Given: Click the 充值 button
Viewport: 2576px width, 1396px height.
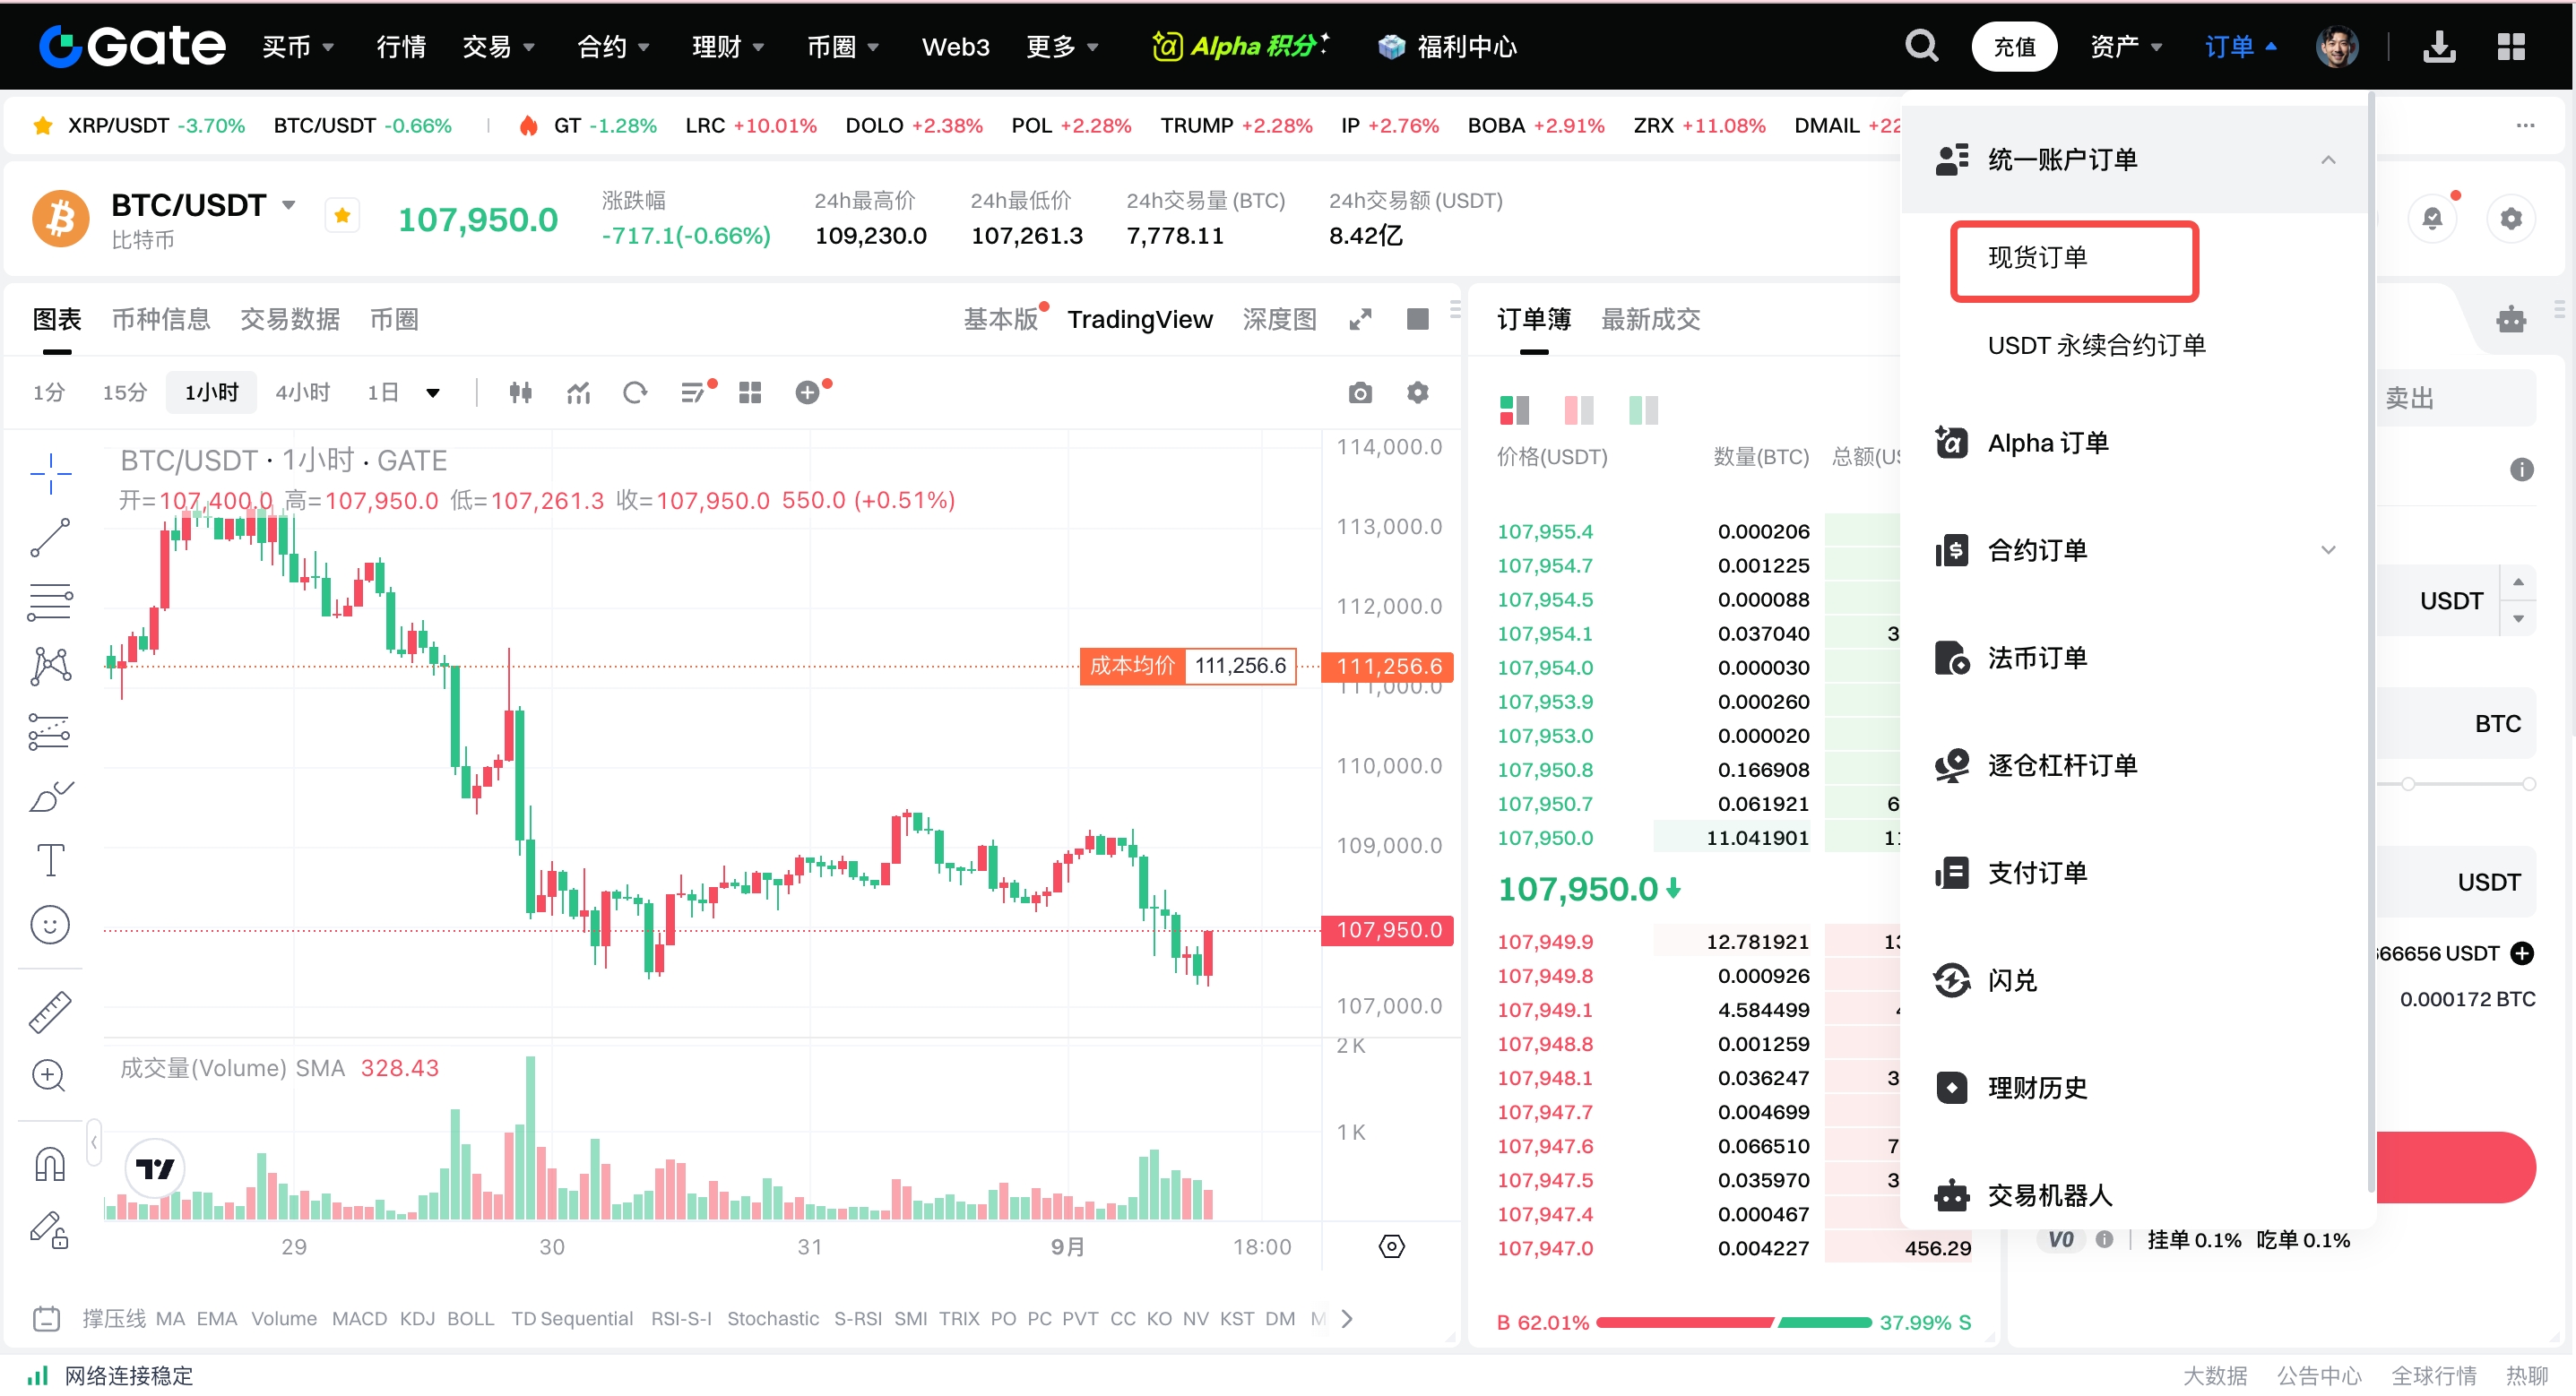Looking at the screenshot, I should pyautogui.click(x=2013, y=46).
